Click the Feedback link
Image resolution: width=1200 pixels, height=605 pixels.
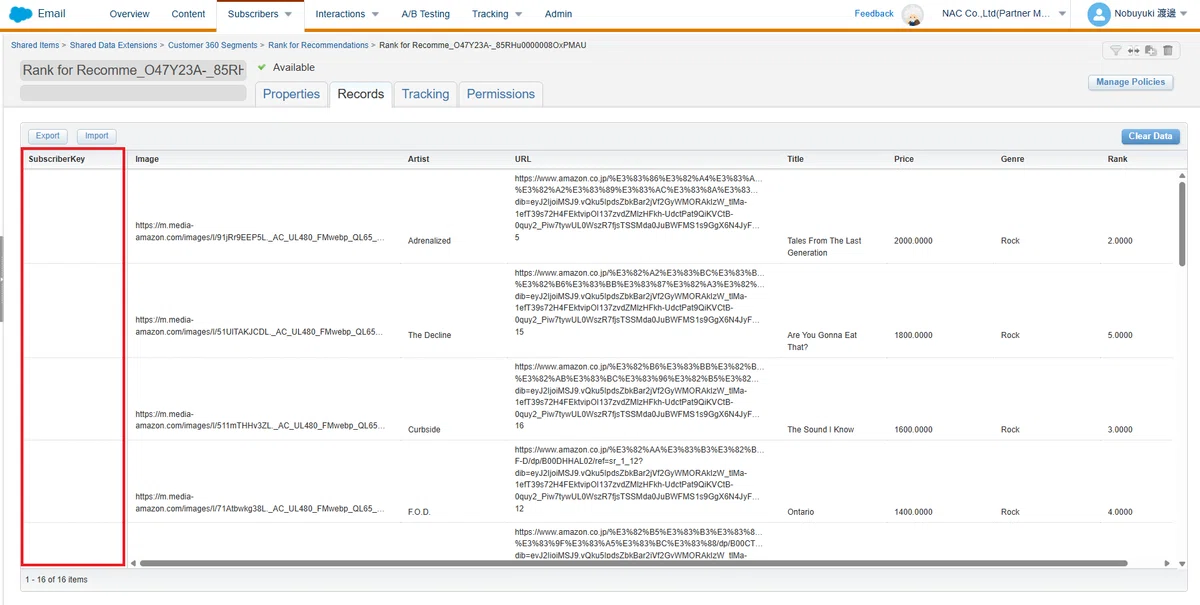(874, 14)
